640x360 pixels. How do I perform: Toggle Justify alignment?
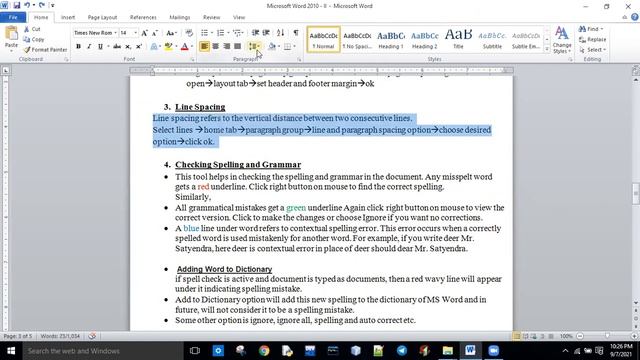pyautogui.click(x=238, y=47)
